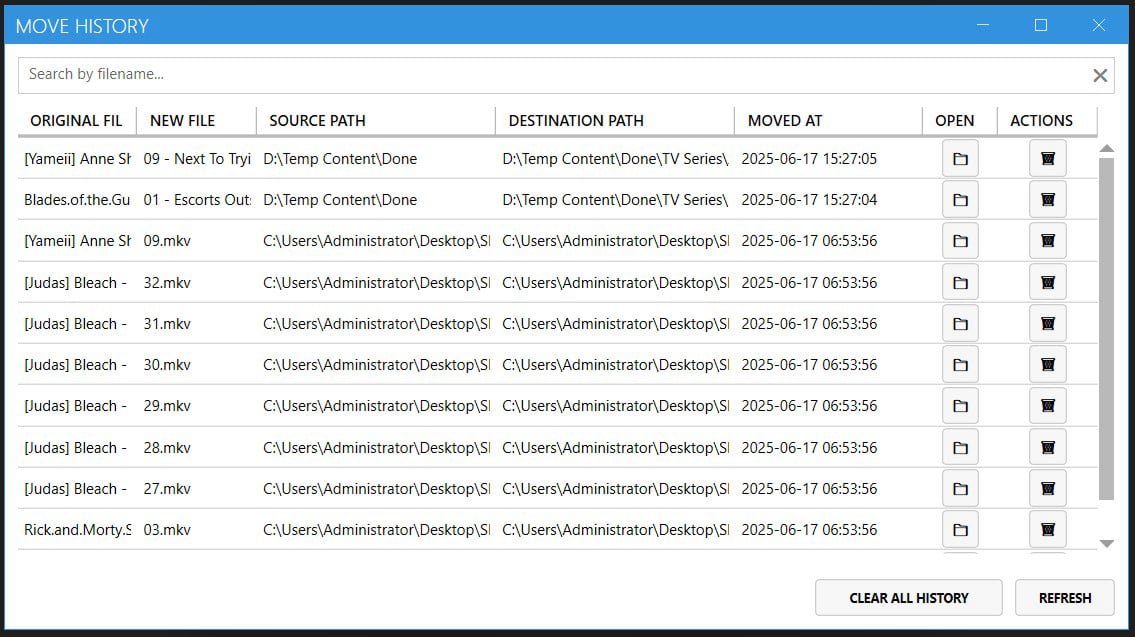Open folder for the first Yameii Anne entry

(960, 157)
